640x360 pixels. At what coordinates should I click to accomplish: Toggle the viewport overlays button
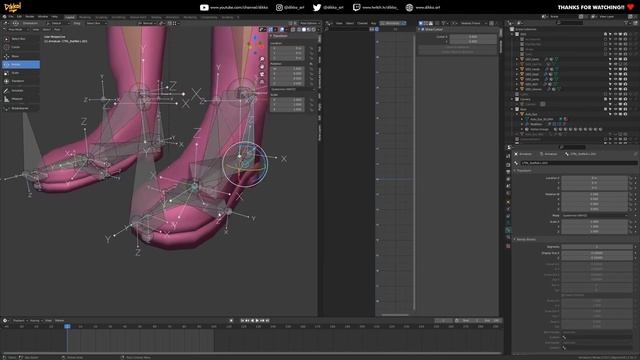[282, 29]
